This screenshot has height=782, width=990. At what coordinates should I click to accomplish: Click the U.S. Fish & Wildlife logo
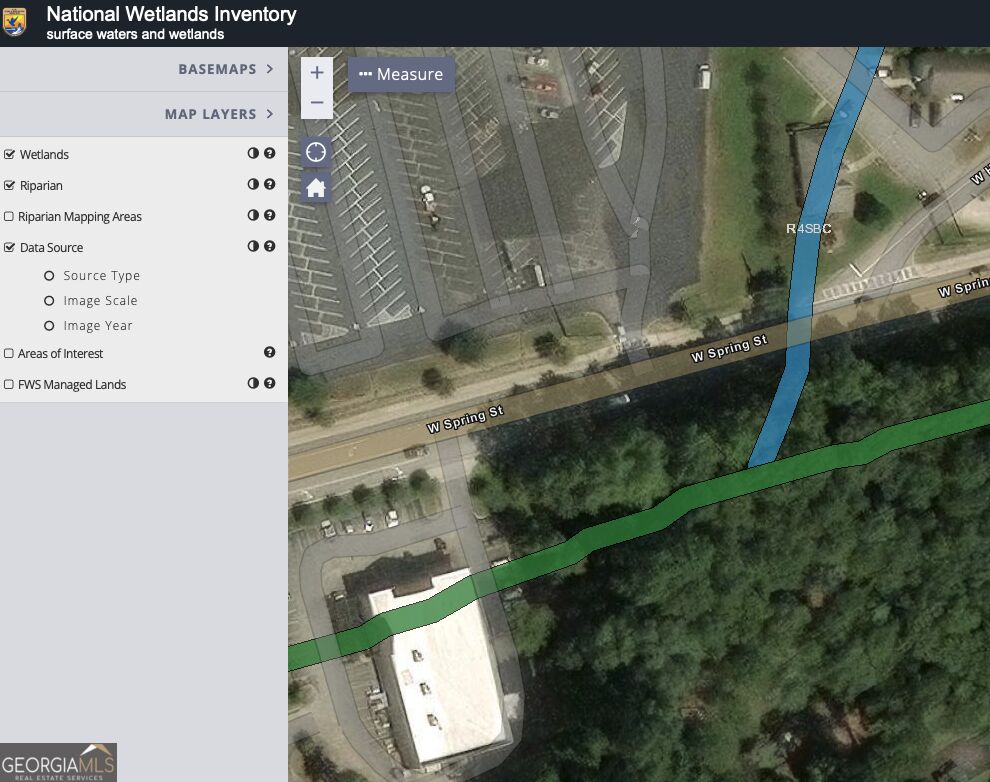click(15, 22)
